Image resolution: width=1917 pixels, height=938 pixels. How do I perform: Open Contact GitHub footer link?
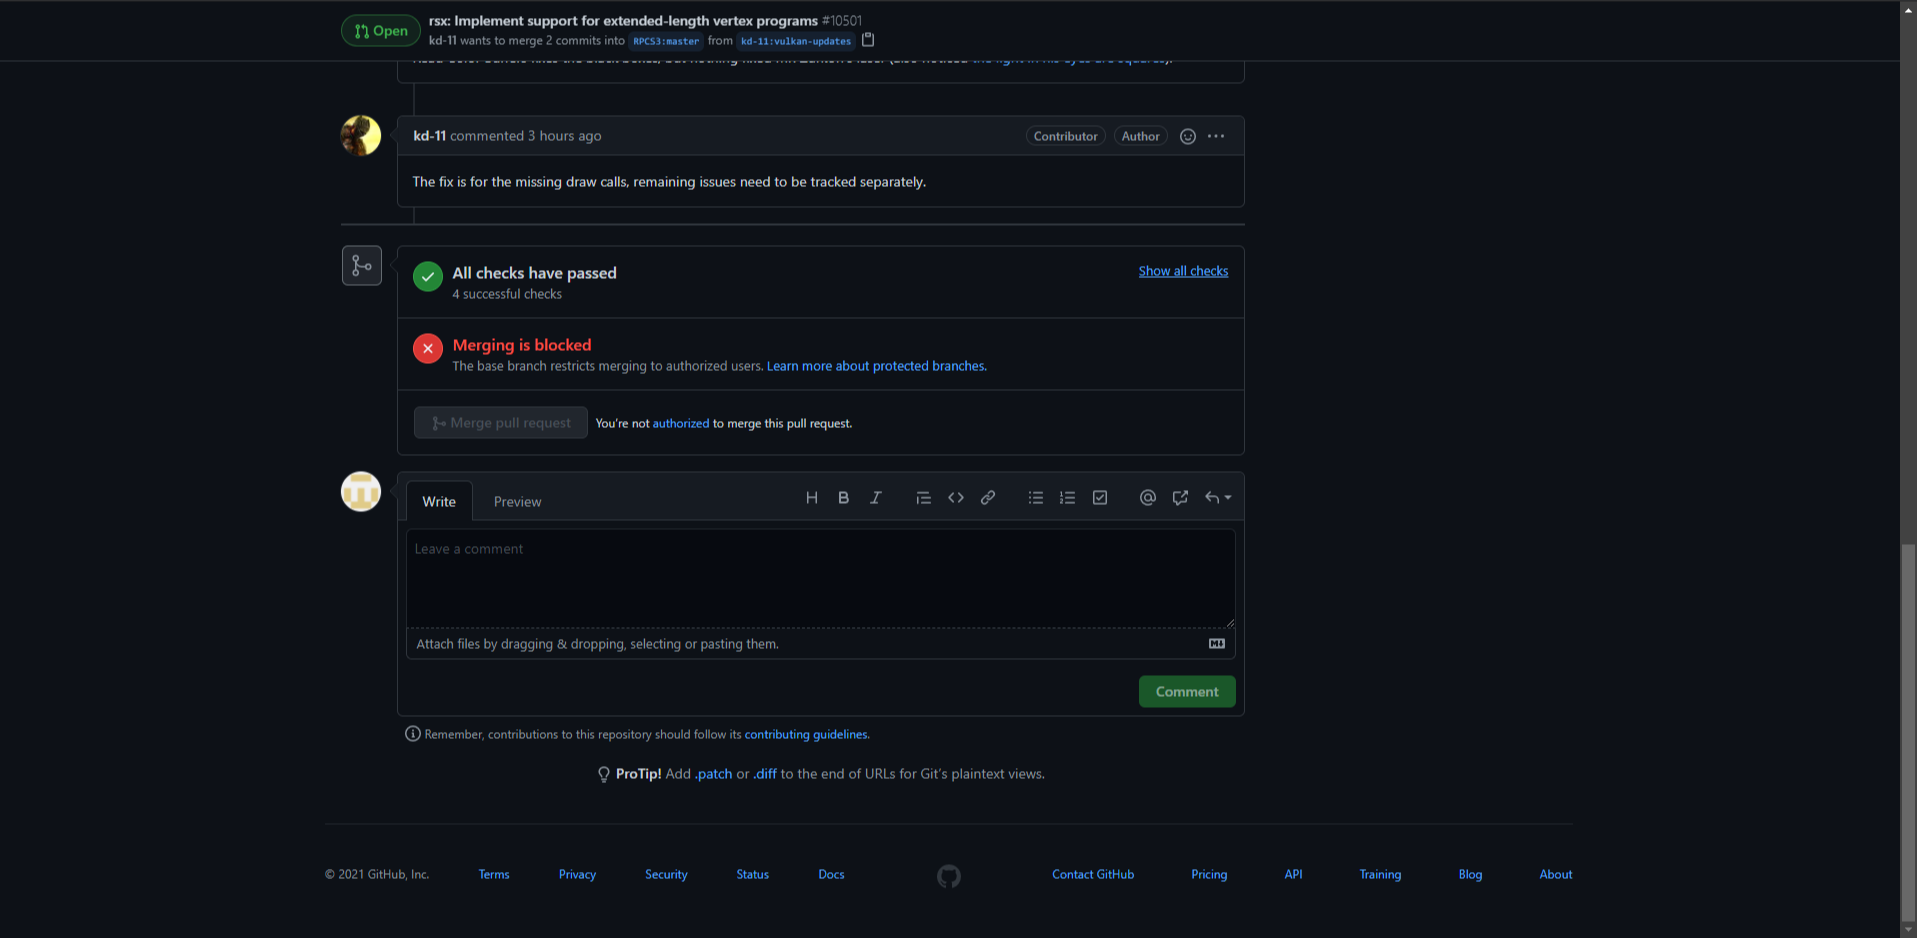tap(1093, 874)
